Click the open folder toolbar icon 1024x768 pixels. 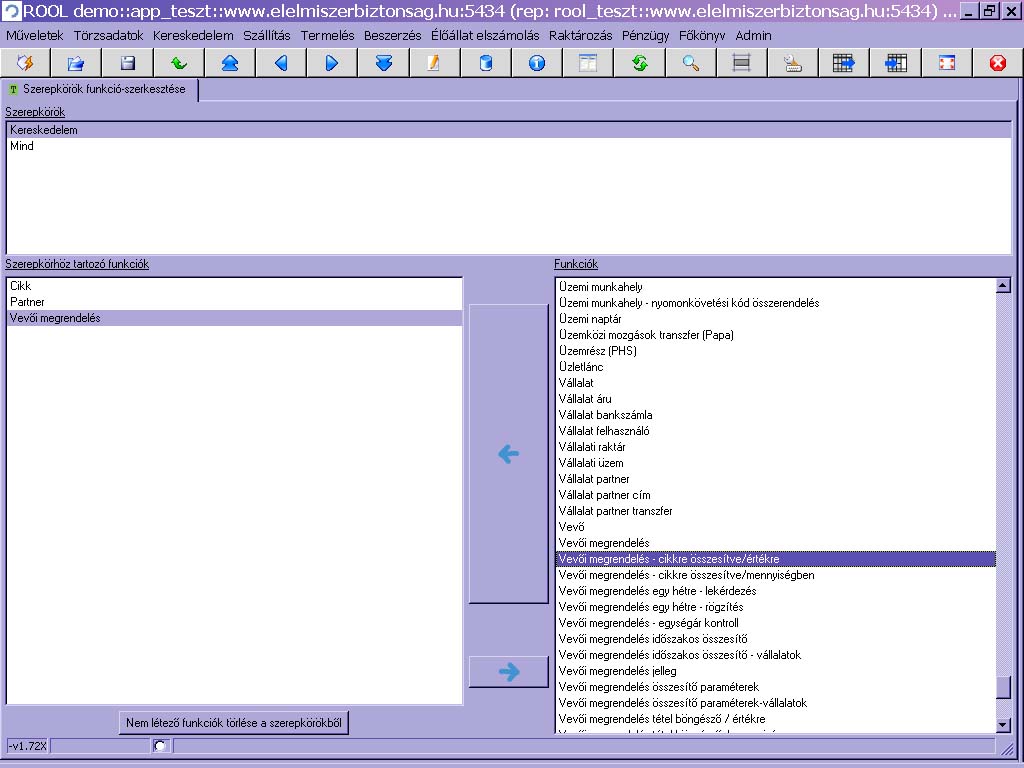pyautogui.click(x=76, y=63)
